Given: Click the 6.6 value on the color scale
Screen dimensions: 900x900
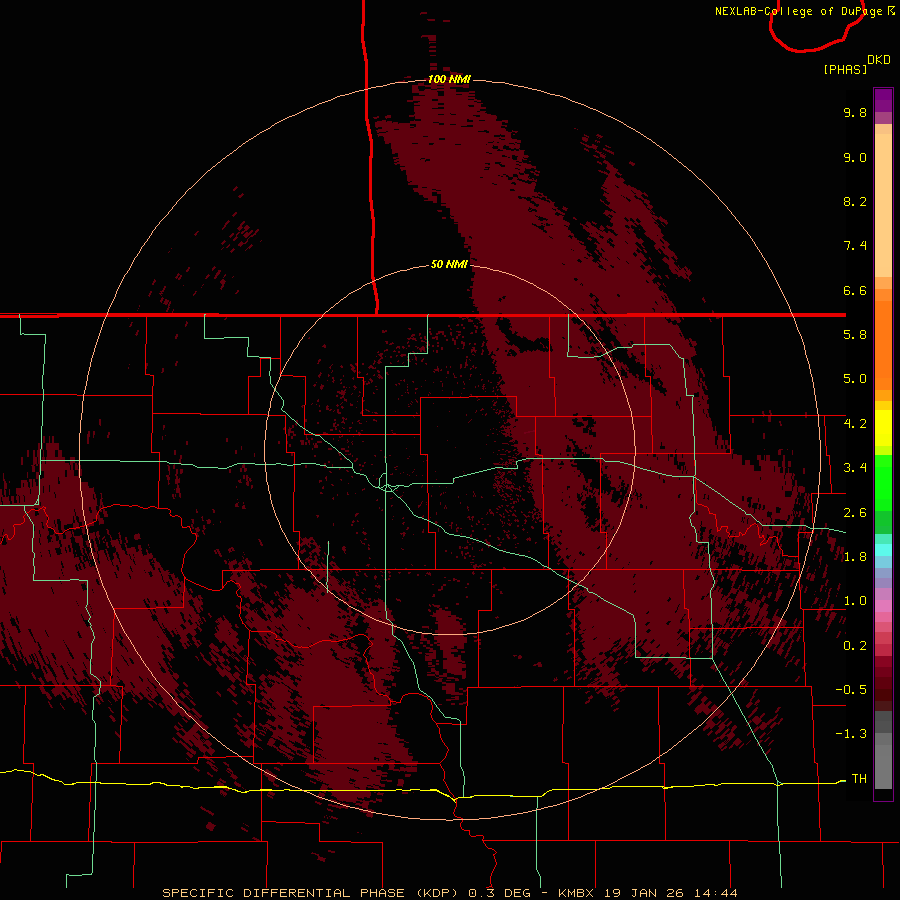Looking at the screenshot, I should [855, 290].
